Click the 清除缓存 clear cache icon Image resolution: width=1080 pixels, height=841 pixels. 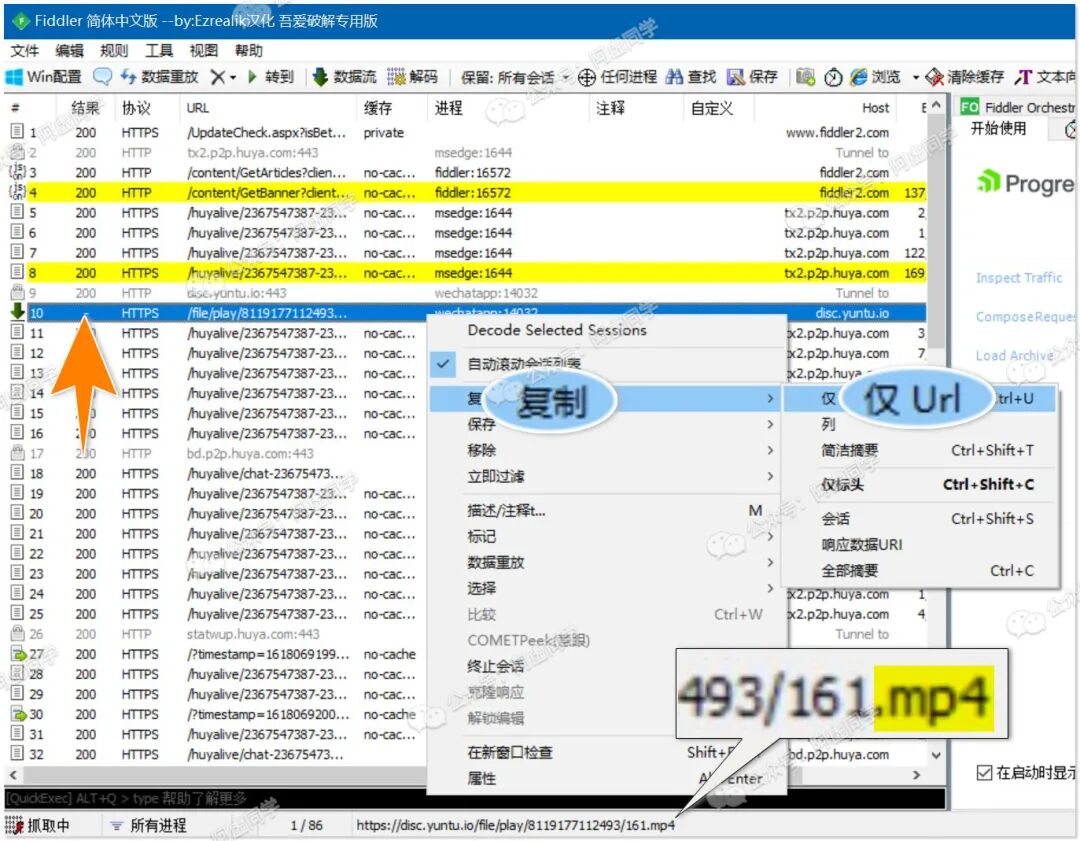[934, 77]
